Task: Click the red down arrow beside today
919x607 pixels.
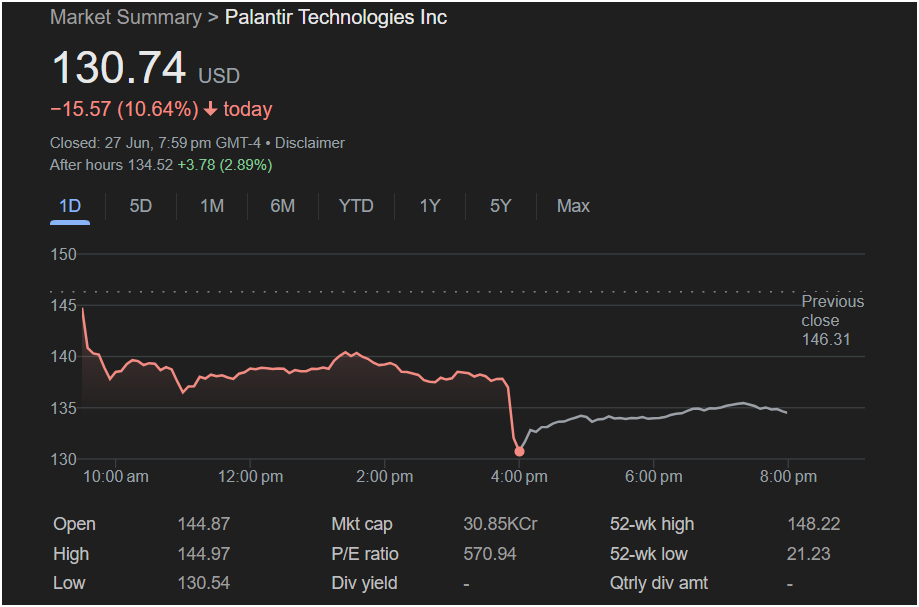Action: click(210, 110)
